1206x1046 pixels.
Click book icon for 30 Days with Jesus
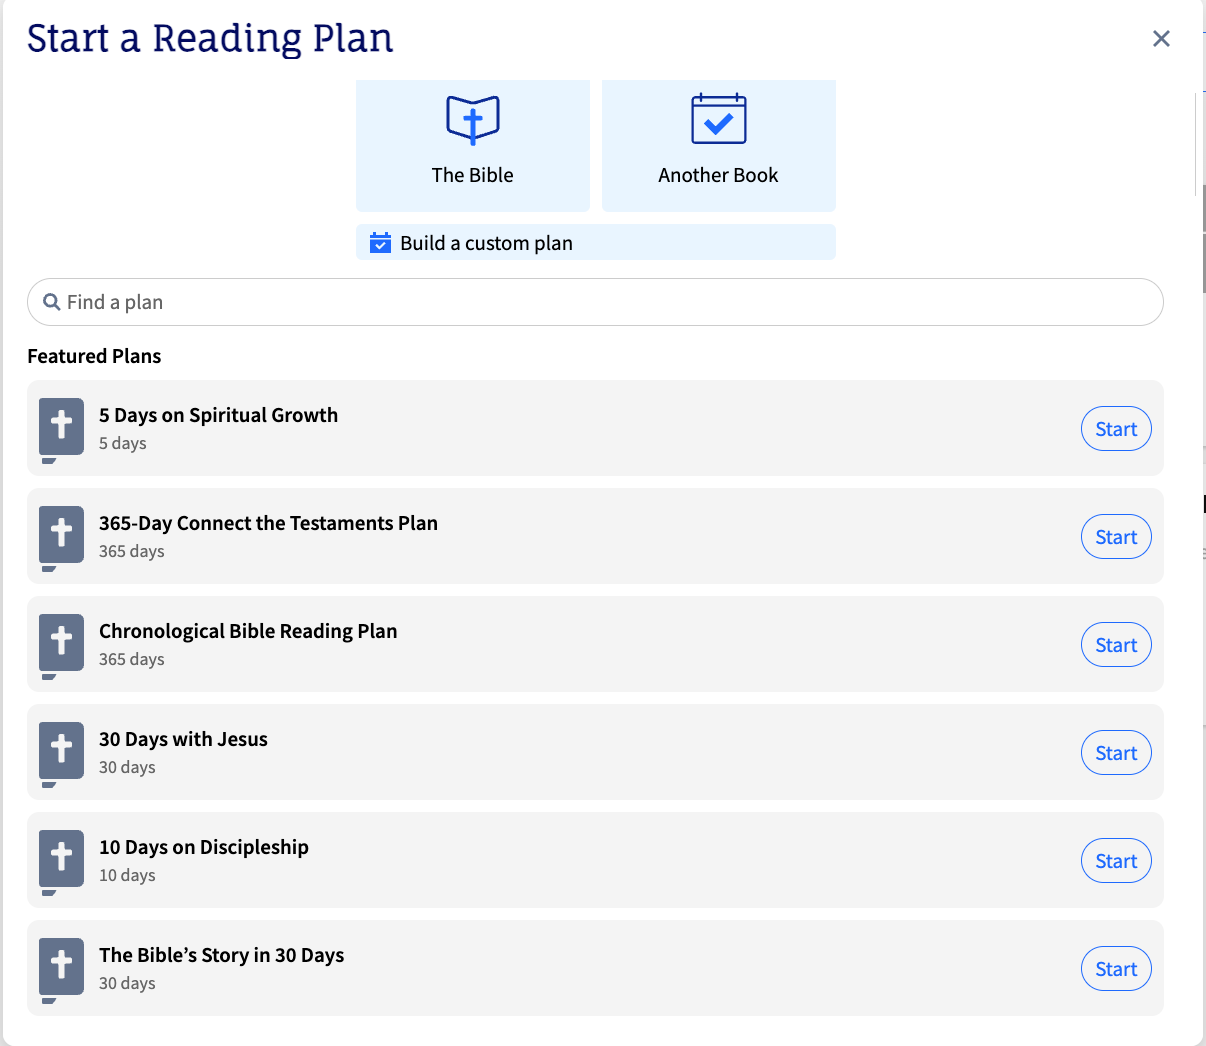[61, 754]
